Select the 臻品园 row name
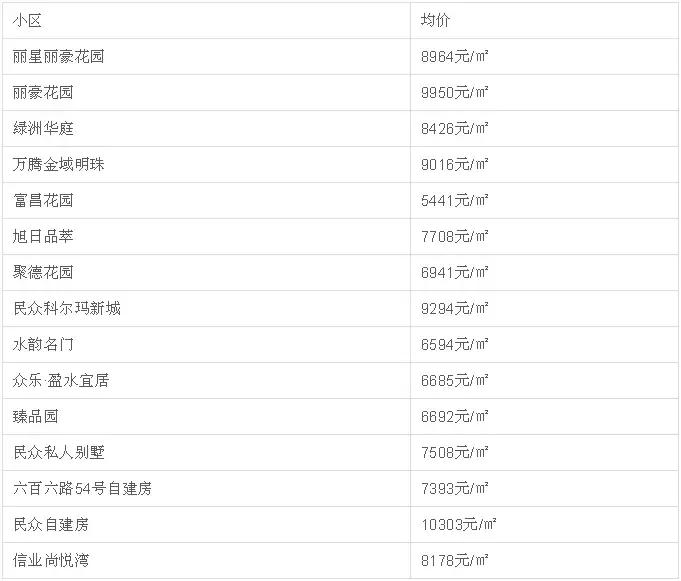The image size is (681, 581). pyautogui.click(x=36, y=417)
